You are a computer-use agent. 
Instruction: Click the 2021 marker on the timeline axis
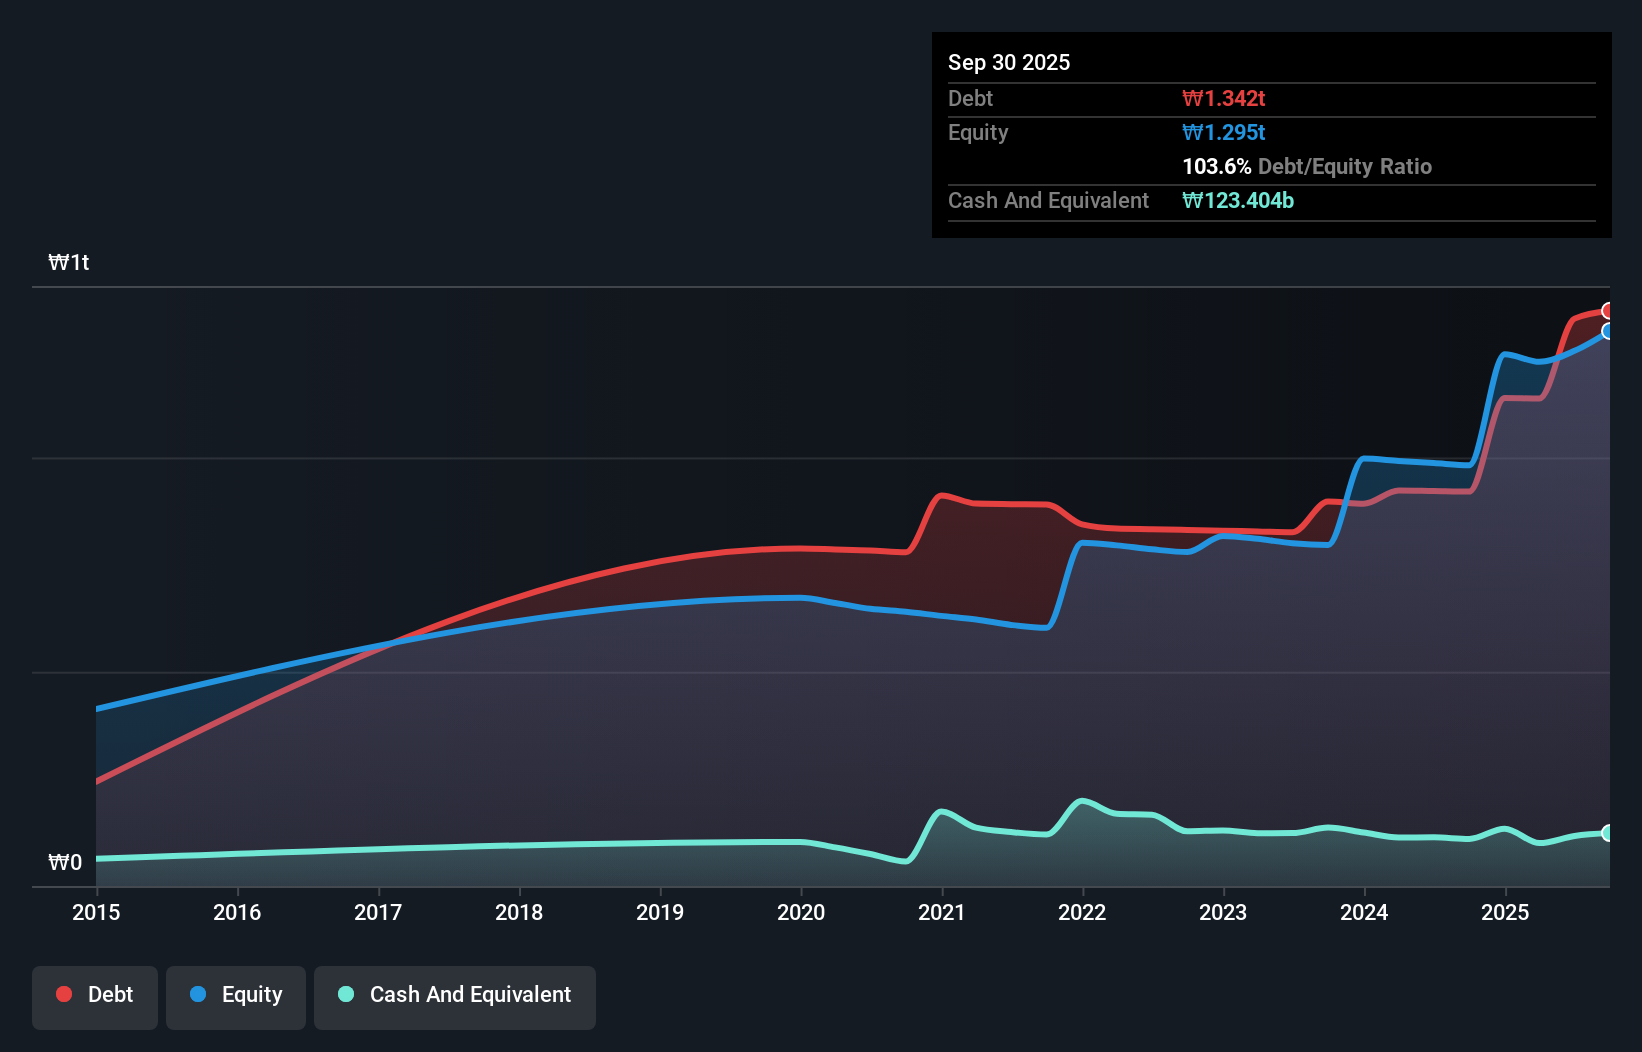942,912
